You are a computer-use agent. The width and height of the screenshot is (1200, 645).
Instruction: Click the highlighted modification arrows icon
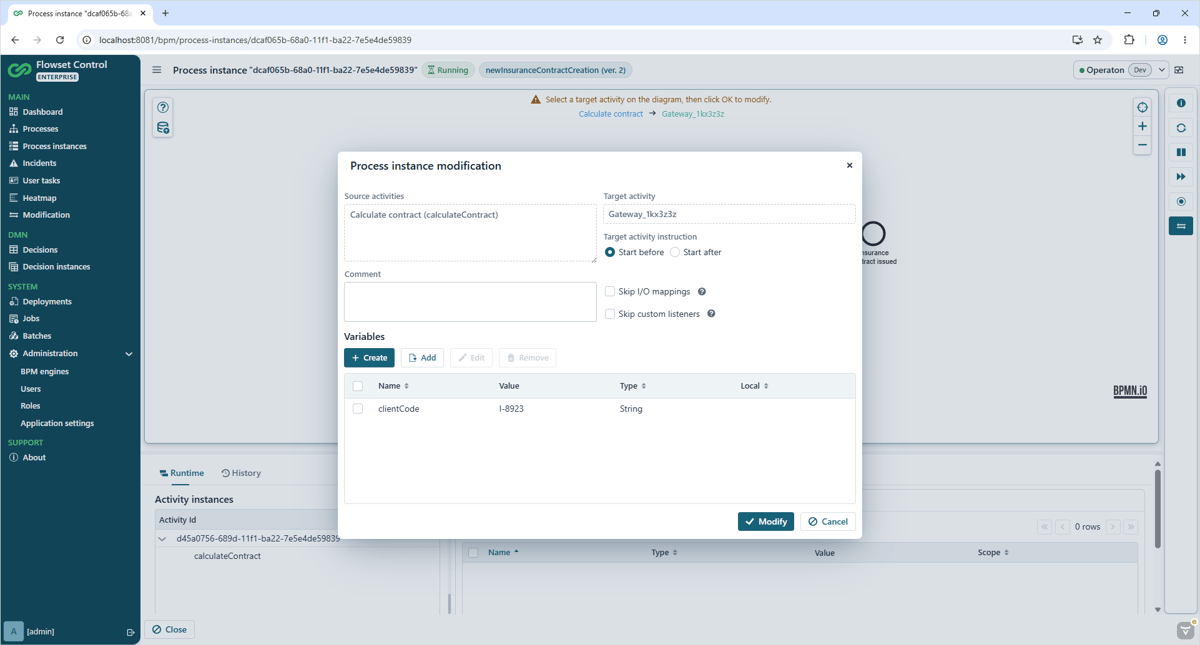tap(1181, 226)
